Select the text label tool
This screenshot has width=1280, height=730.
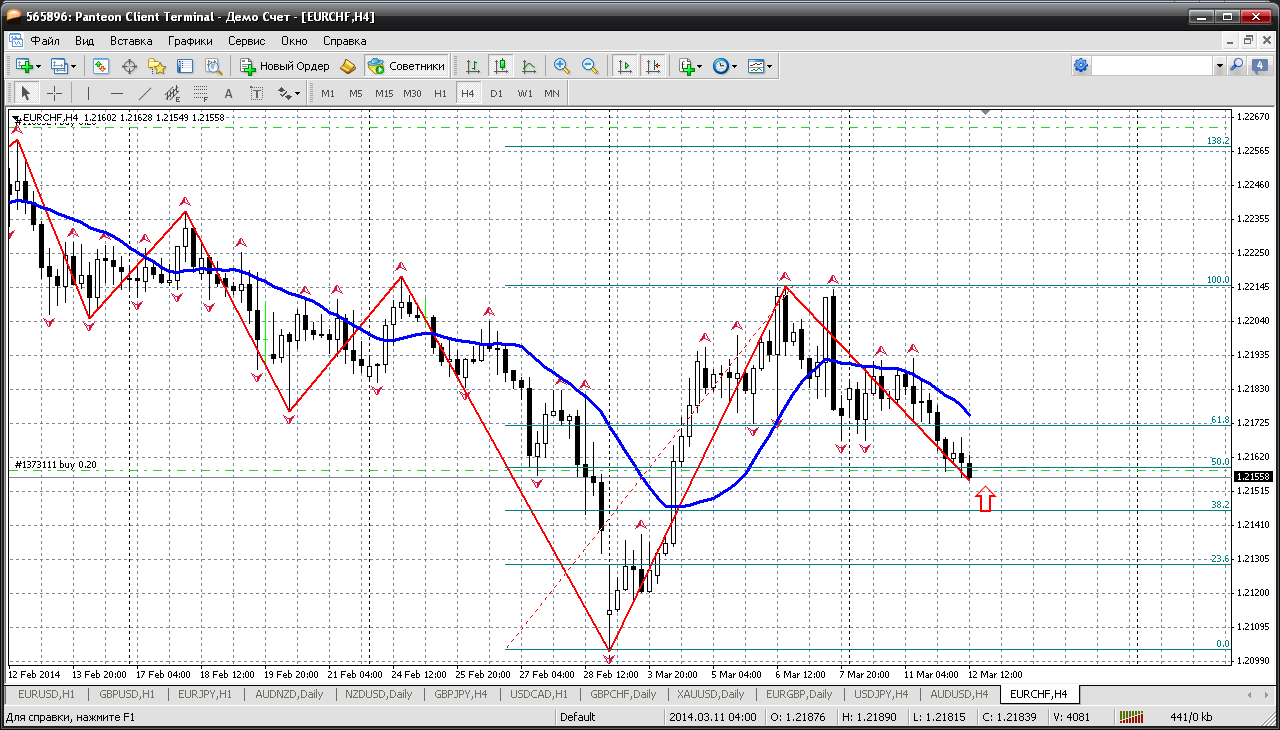pyautogui.click(x=256, y=93)
